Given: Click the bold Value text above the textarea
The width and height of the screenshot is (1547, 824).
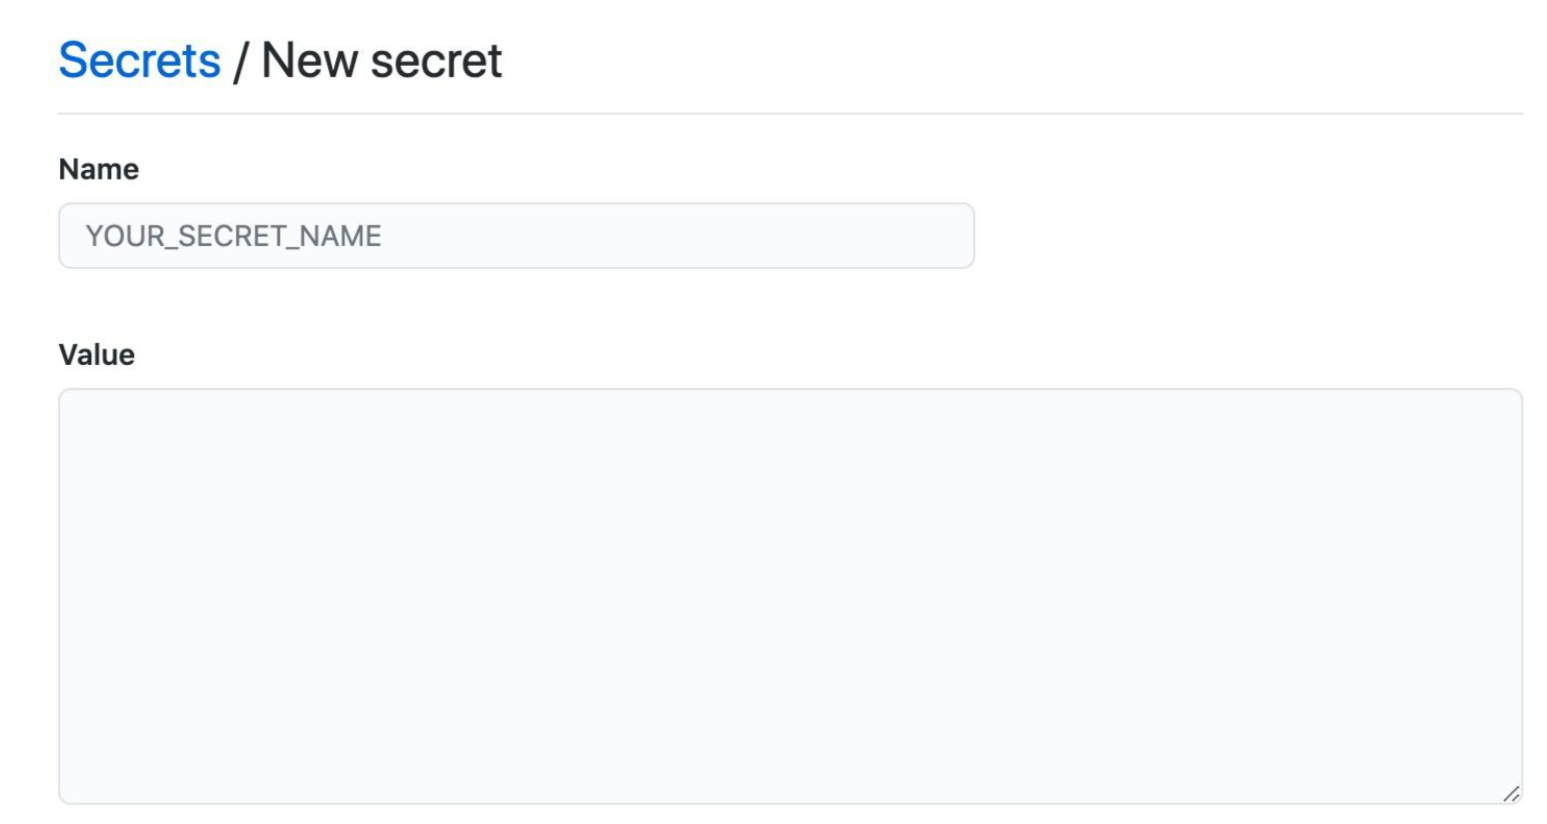Looking at the screenshot, I should pos(96,354).
